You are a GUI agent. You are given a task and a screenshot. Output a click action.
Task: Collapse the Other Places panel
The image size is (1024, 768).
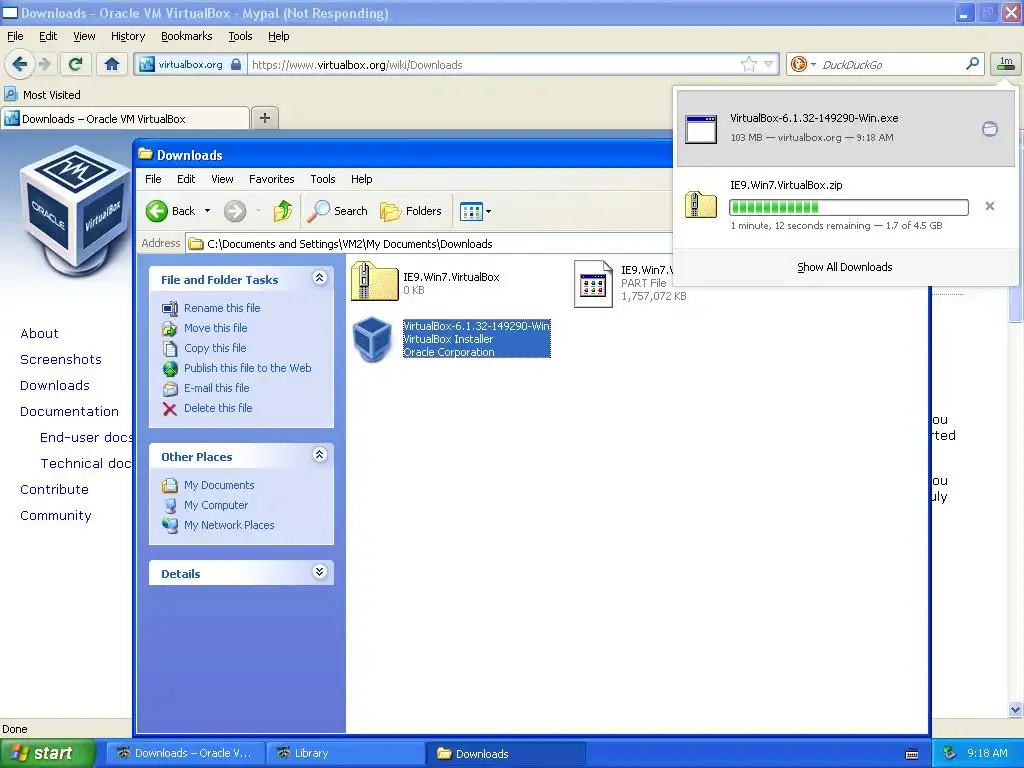point(319,455)
